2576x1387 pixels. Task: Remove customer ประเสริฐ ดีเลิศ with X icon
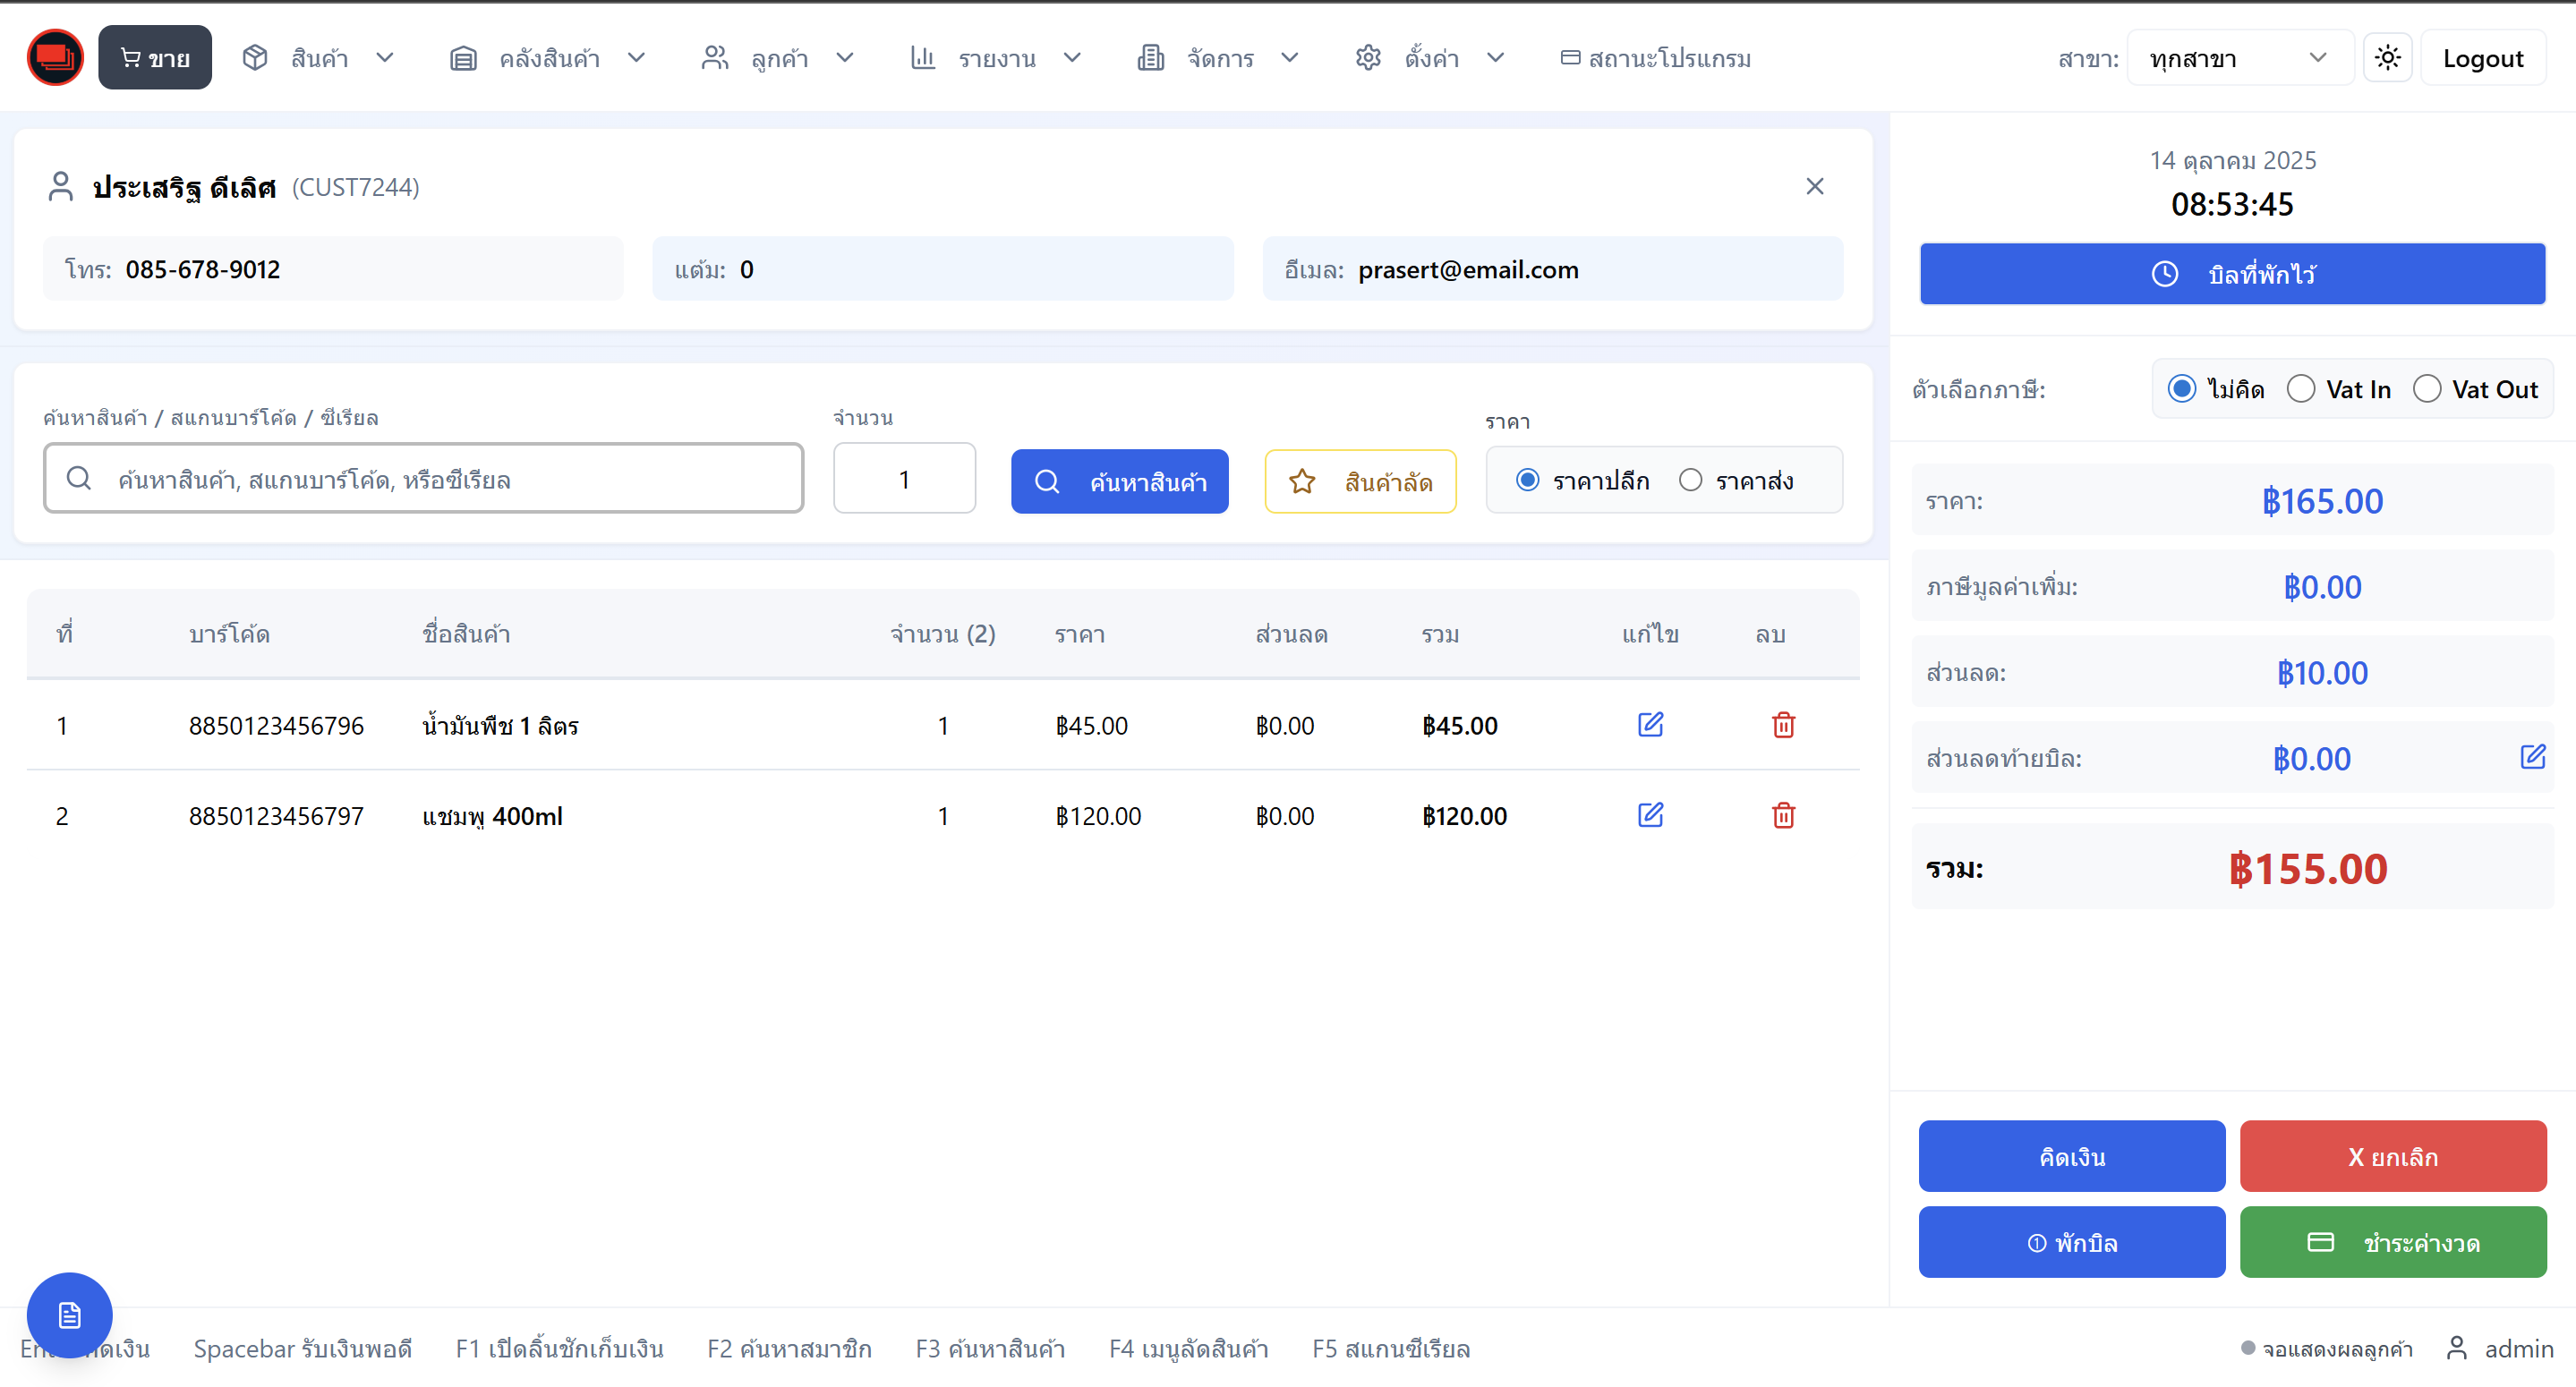1814,187
